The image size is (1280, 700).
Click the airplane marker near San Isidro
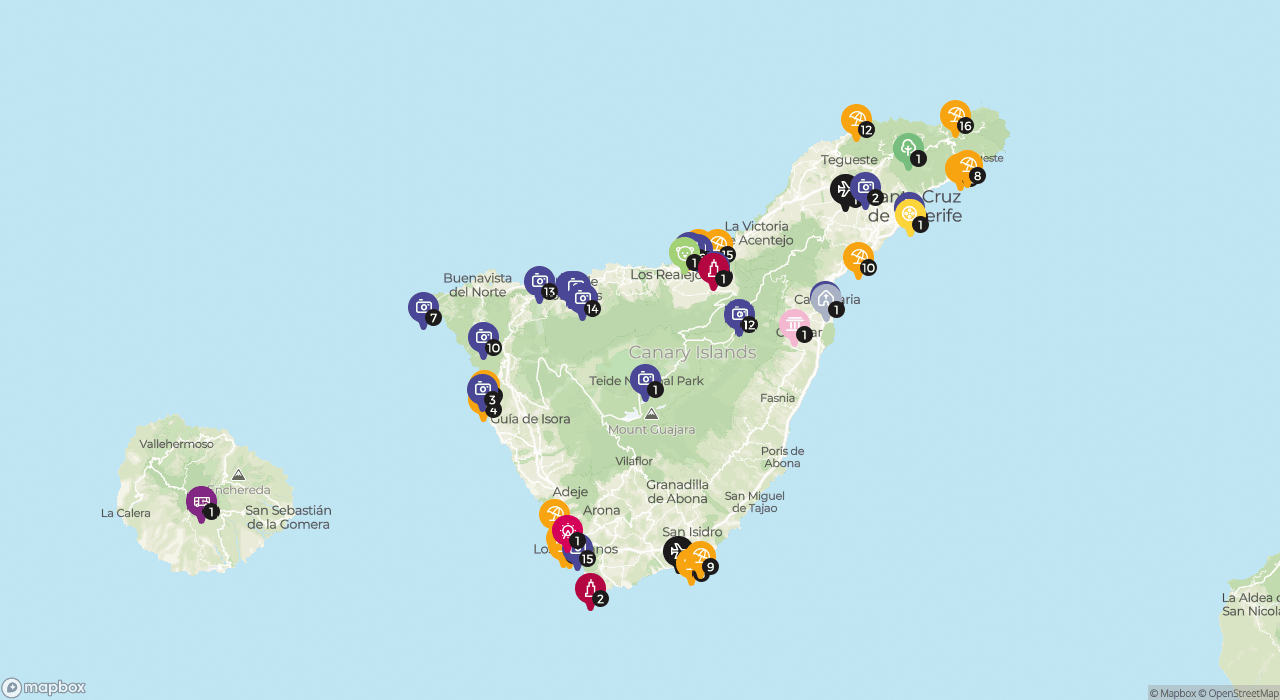point(676,551)
